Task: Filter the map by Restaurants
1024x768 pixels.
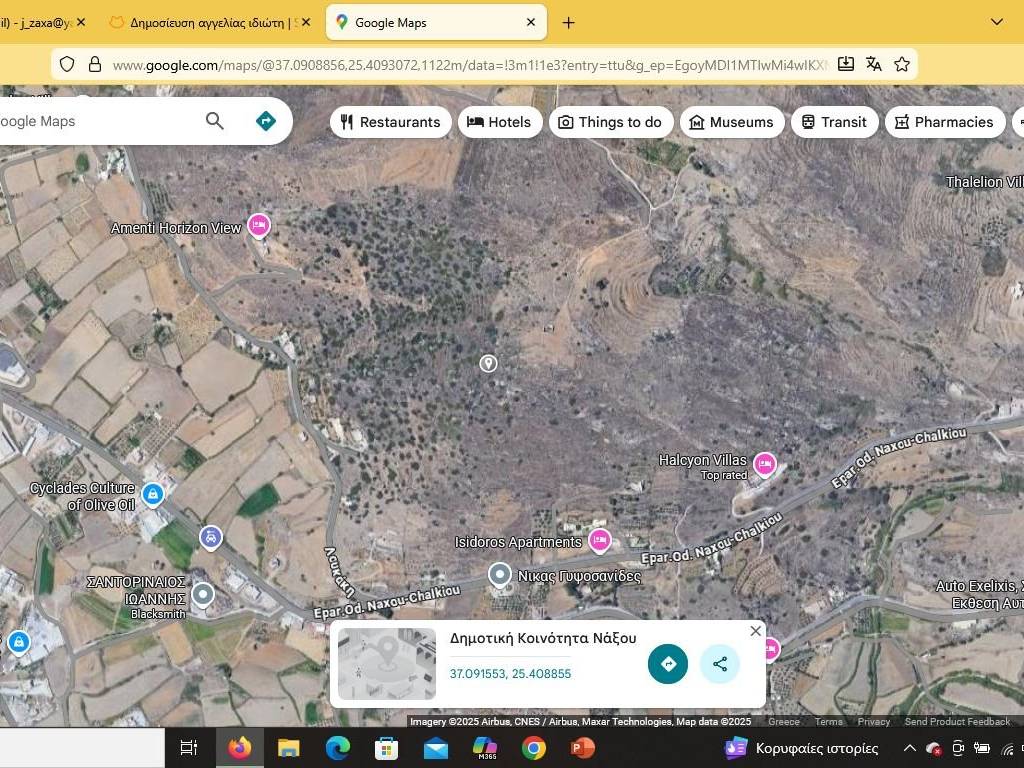Action: pos(391,122)
